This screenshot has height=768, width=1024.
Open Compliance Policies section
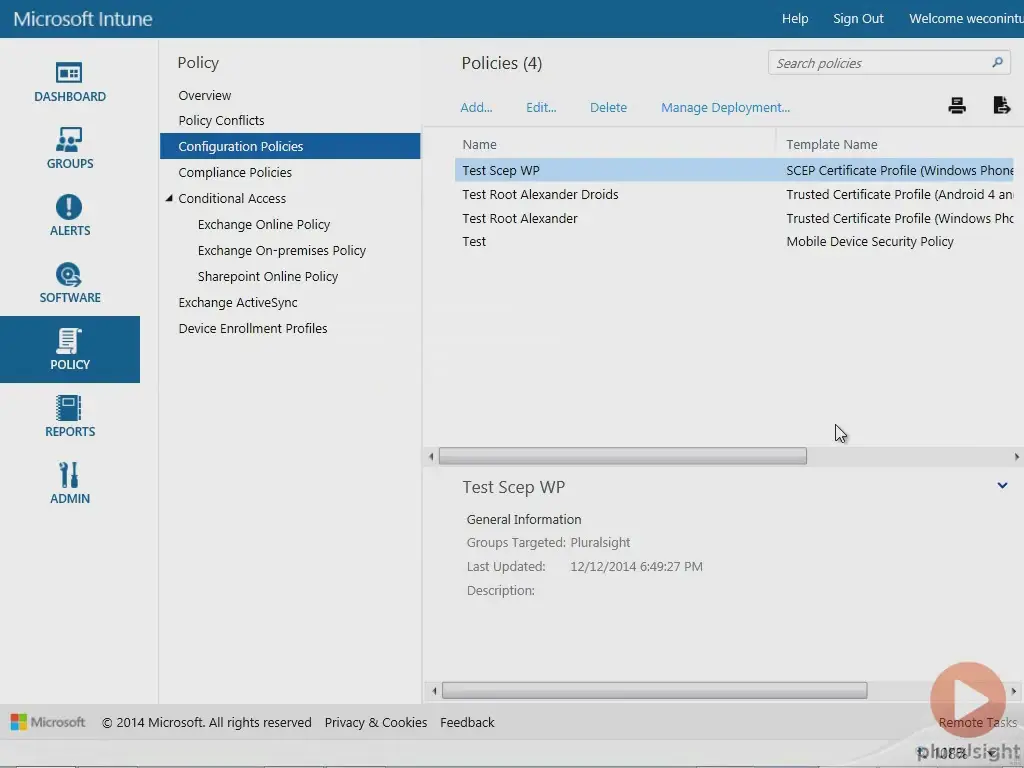pos(235,172)
